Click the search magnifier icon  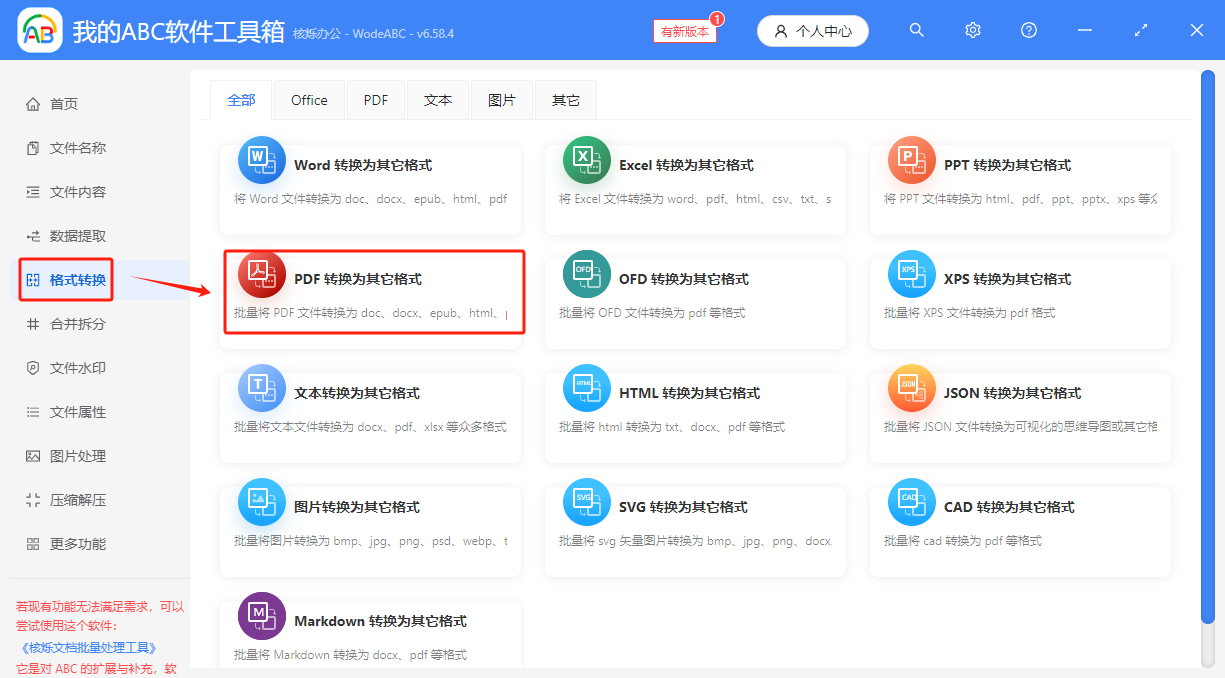pos(916,30)
